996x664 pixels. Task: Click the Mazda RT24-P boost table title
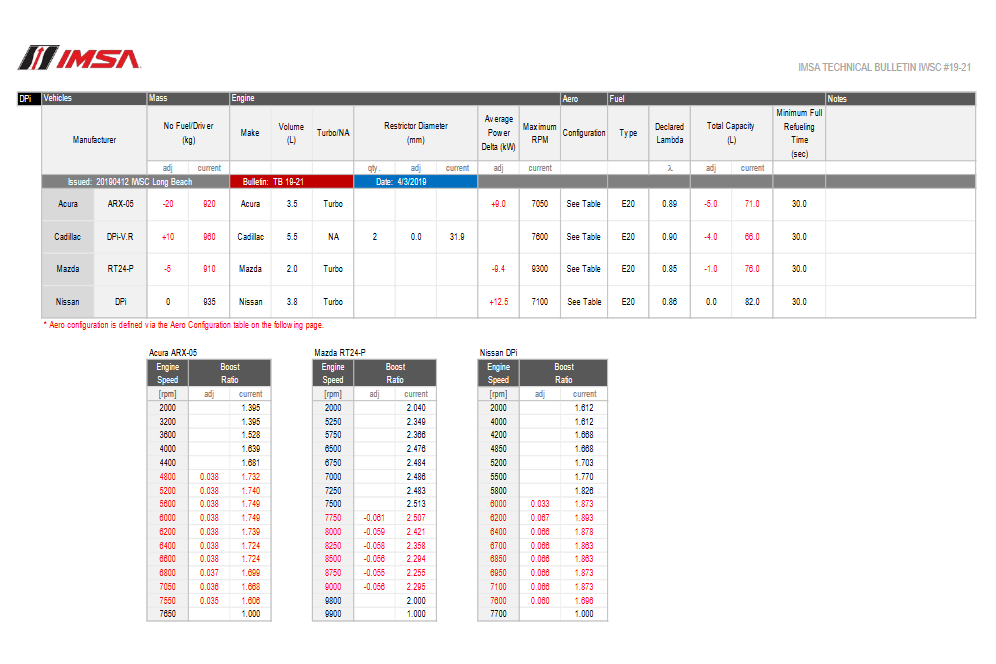click(341, 353)
